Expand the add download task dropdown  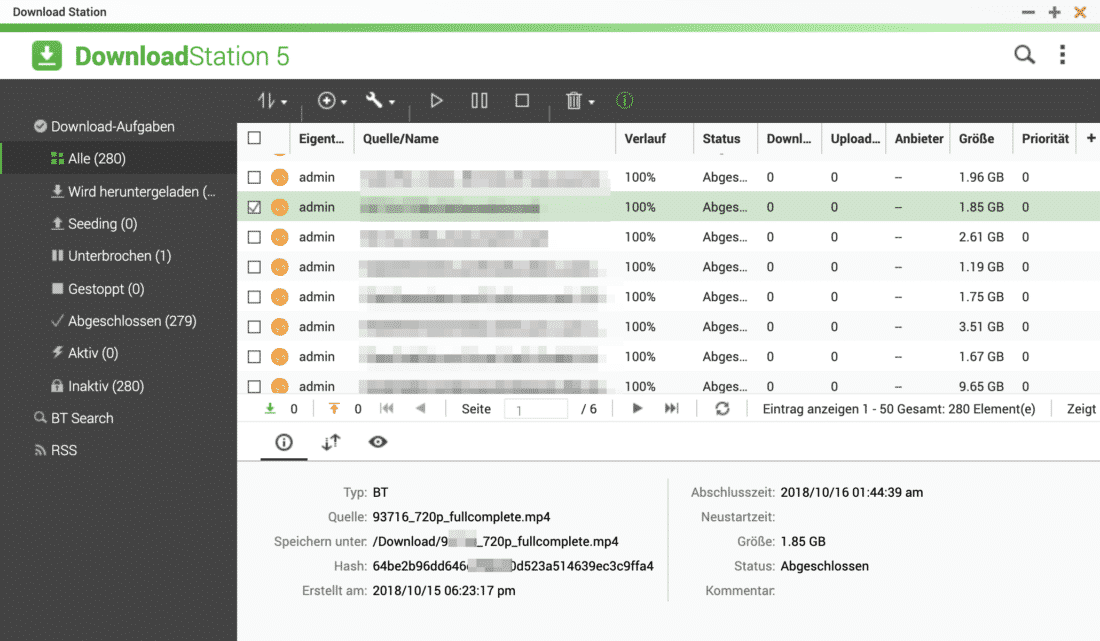coord(333,101)
